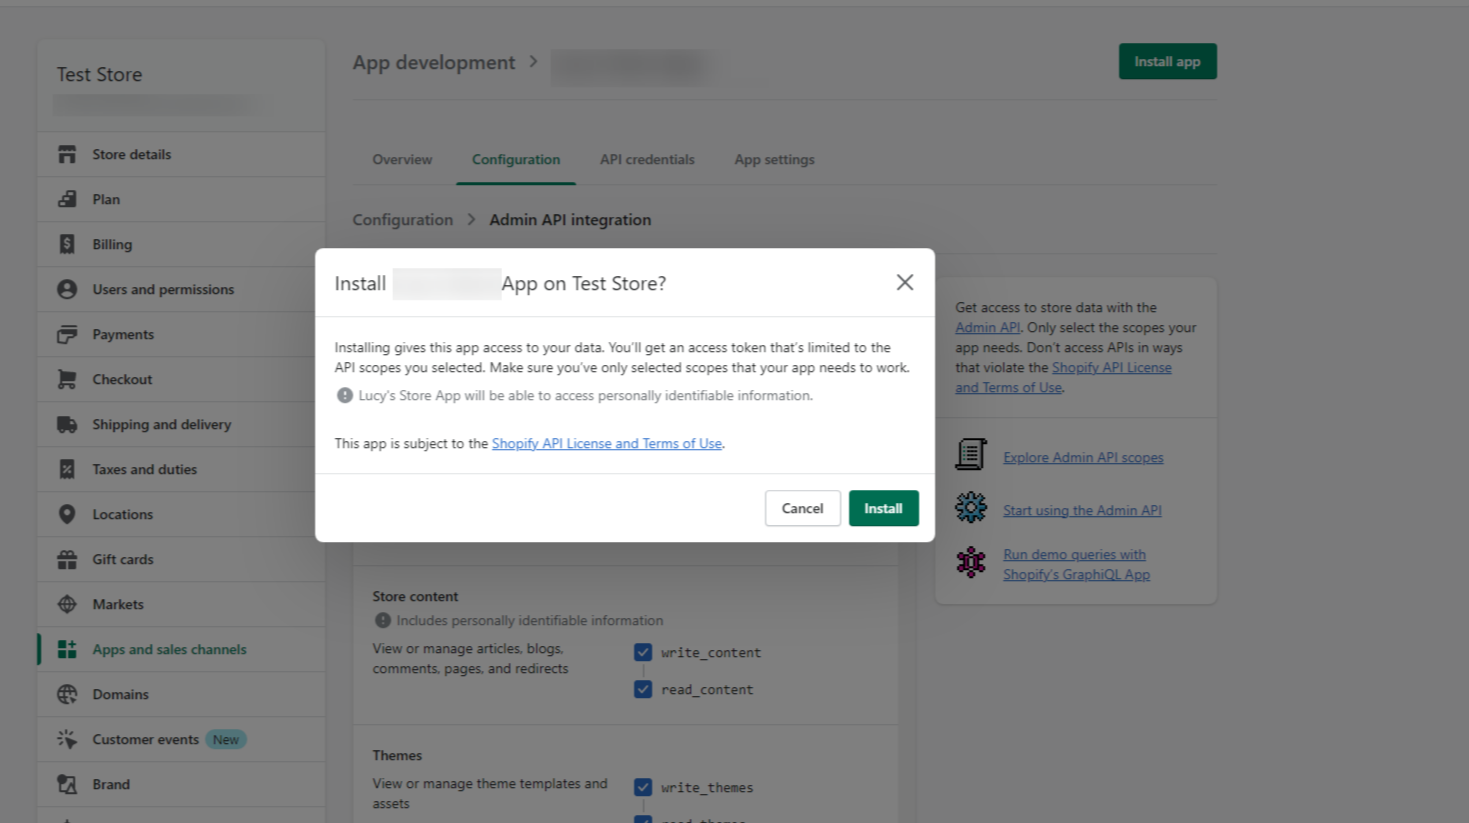Viewport: 1469px width, 823px height.
Task: Open Markets settings
Action: coord(181,604)
